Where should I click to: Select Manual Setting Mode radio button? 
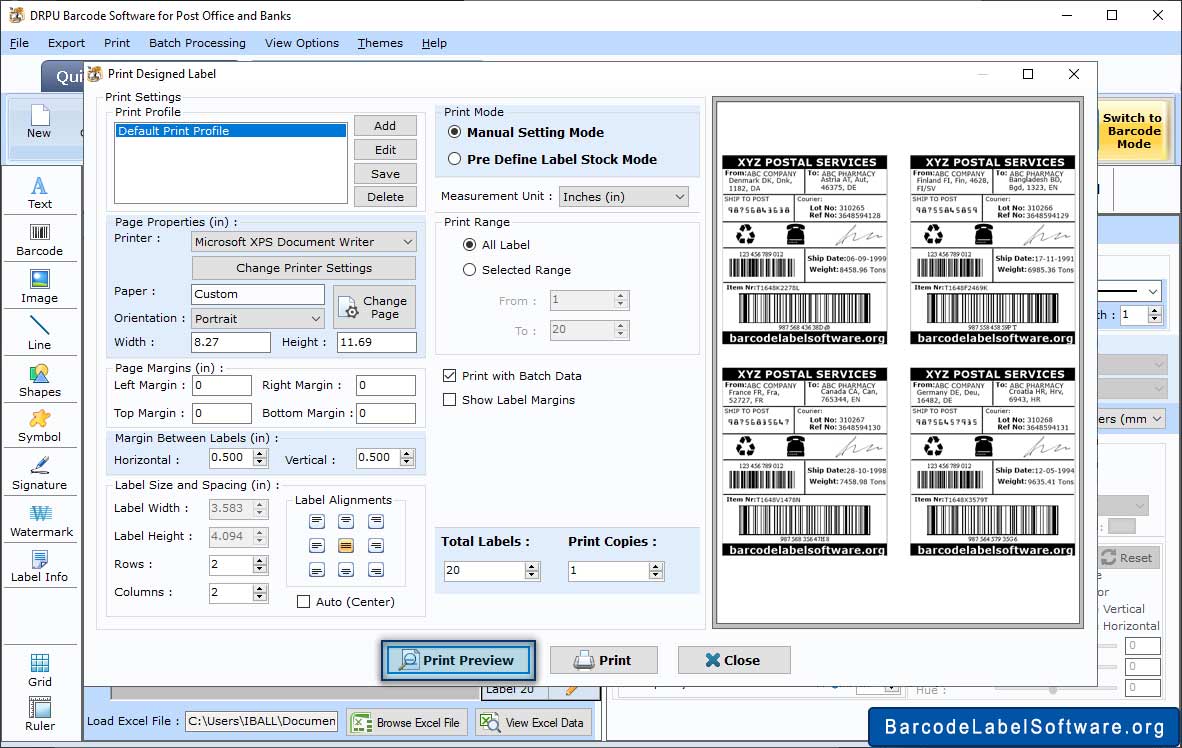tap(455, 132)
